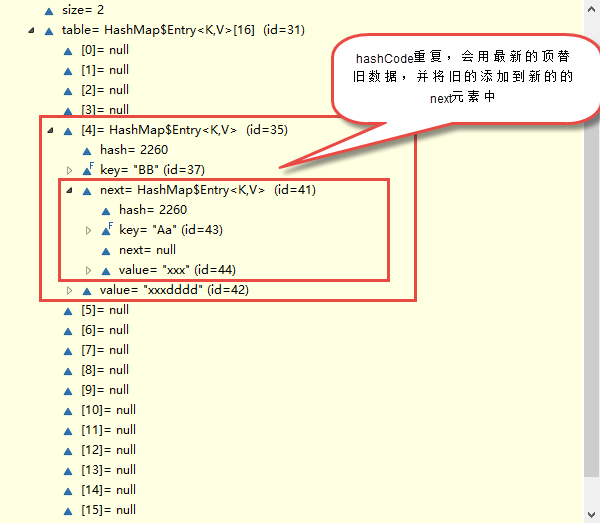This screenshot has height=523, width=600.
Task: Click the field icon beside size= 2
Action: [x=49, y=11]
